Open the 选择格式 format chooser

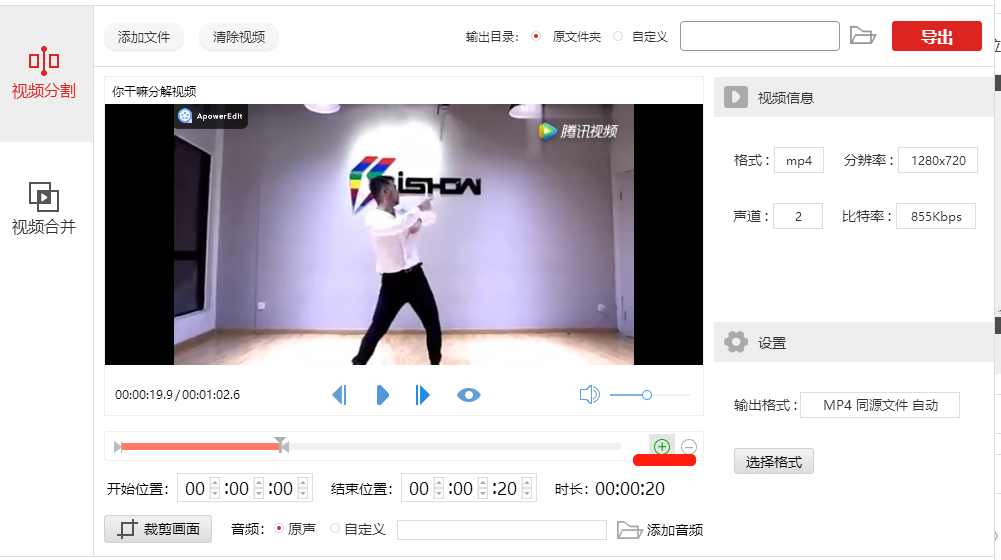pyautogui.click(x=774, y=461)
